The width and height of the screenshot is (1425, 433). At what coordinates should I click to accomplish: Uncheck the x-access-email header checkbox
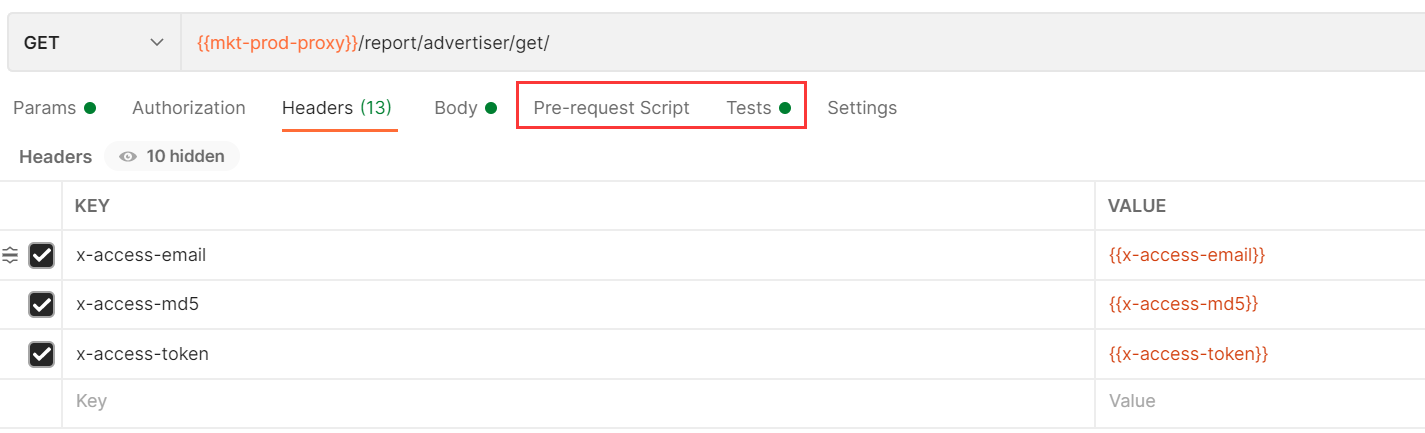(x=41, y=255)
